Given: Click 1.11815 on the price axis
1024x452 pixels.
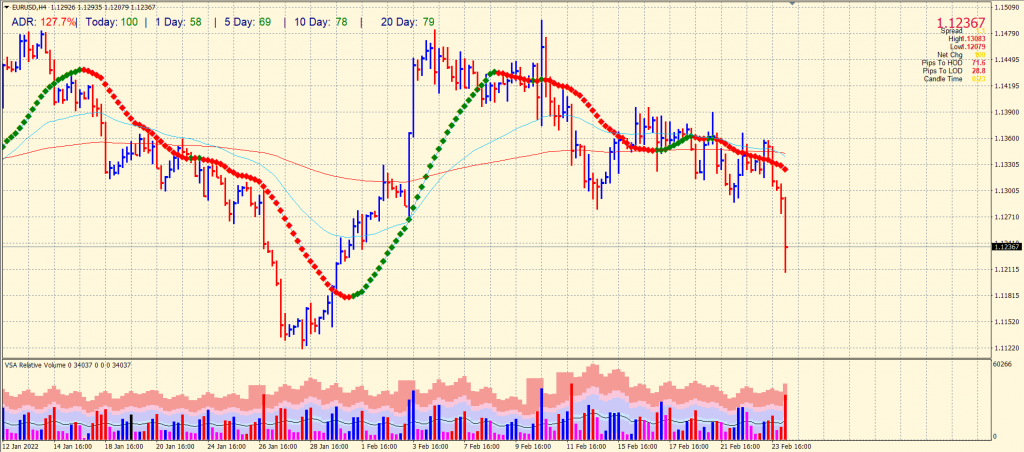Looking at the screenshot, I should coord(1006,295).
